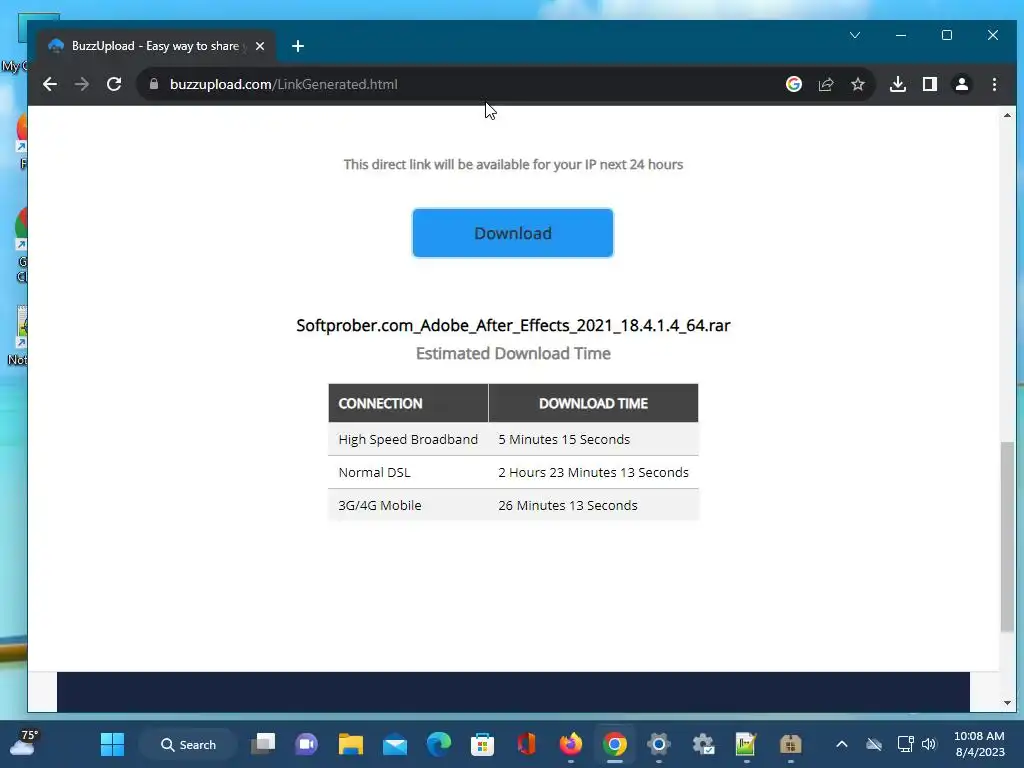Open network display tray icon

[x=905, y=744]
